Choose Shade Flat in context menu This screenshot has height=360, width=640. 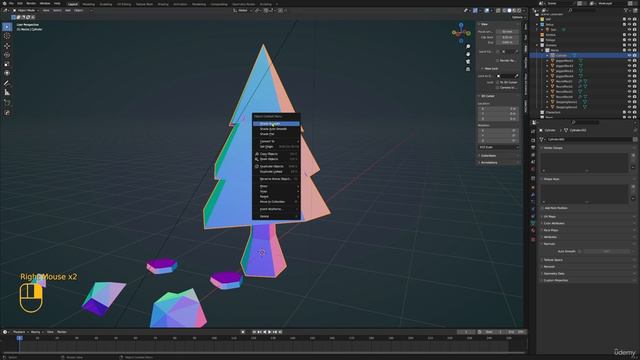[276, 134]
